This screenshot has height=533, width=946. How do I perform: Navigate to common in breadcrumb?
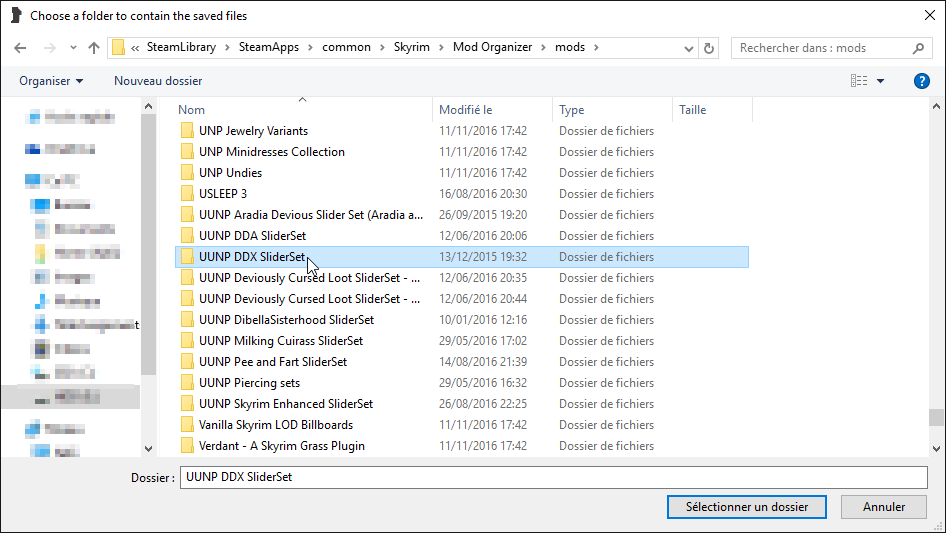346,47
